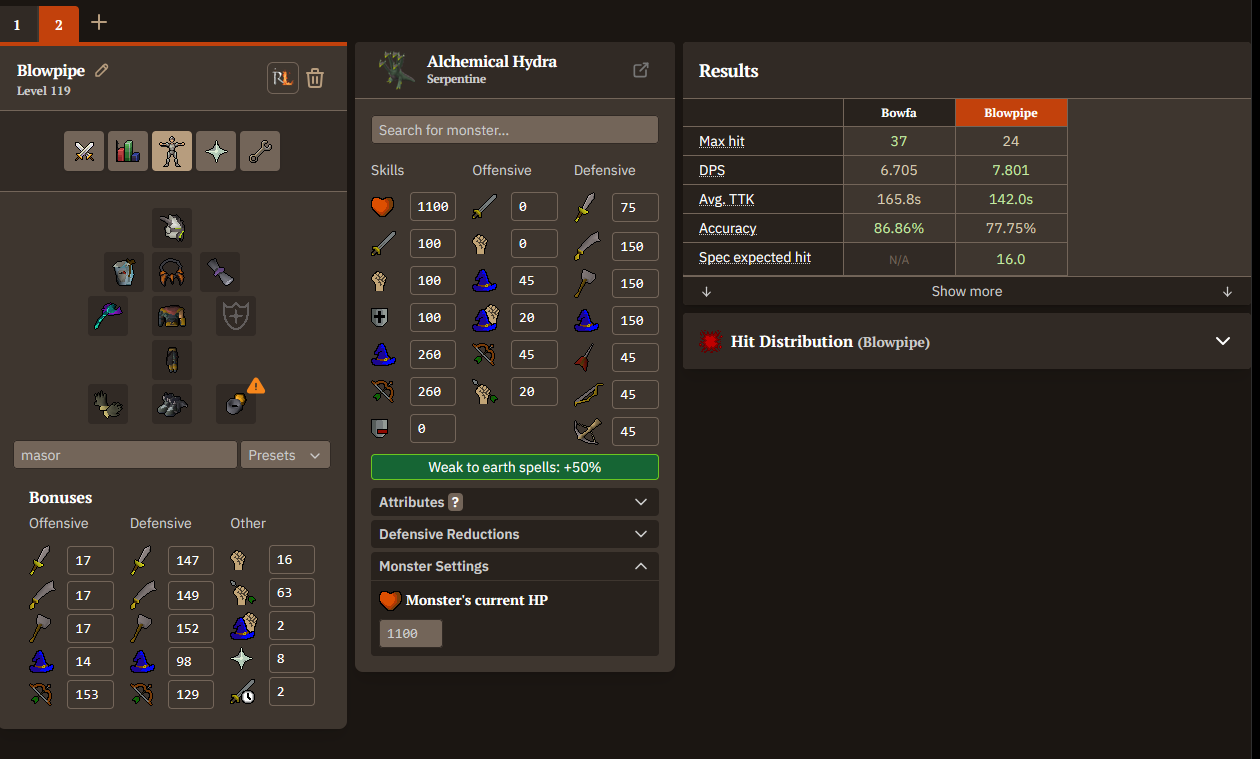Click the Max hit row label
1260x759 pixels.
coord(722,141)
